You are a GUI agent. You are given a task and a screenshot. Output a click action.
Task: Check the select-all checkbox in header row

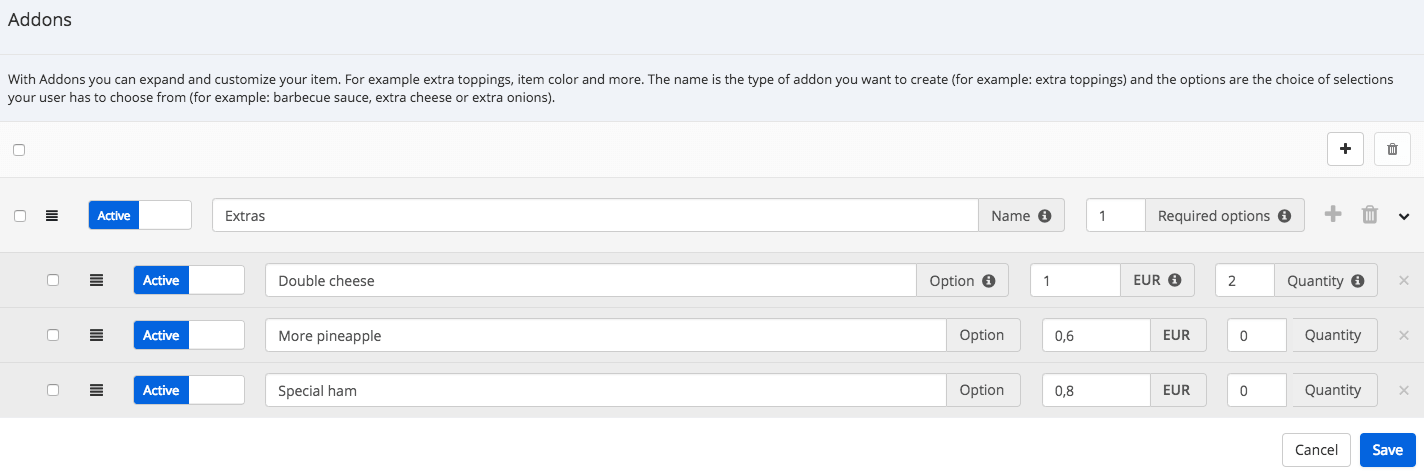19,150
